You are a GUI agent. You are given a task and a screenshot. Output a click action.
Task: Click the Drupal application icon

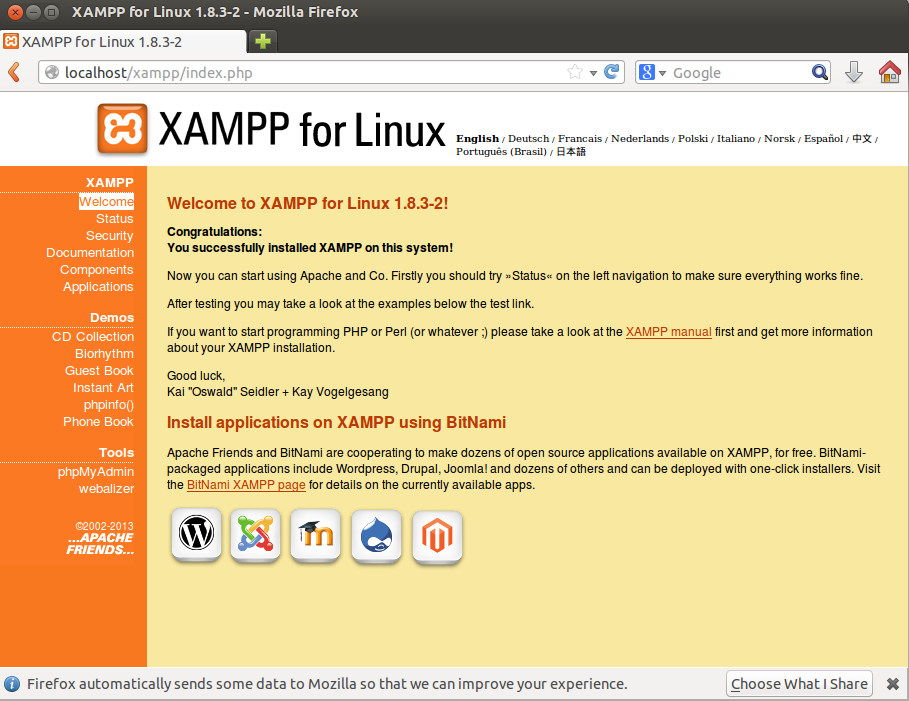tap(376, 536)
